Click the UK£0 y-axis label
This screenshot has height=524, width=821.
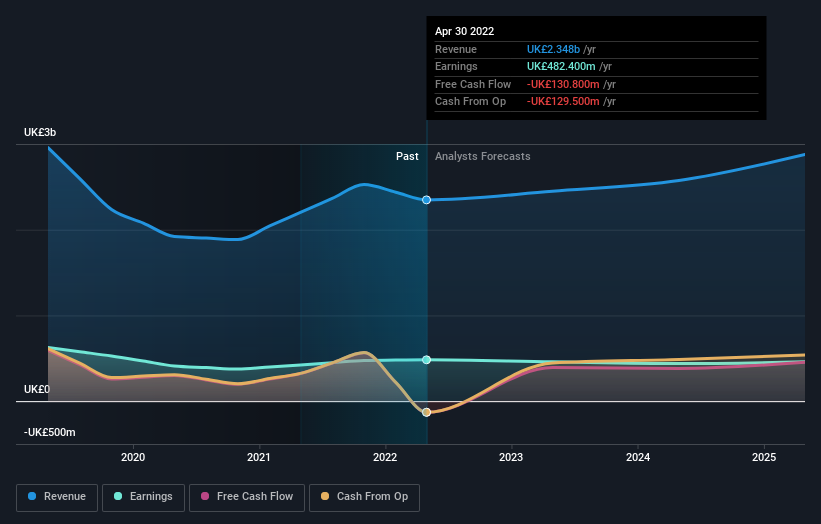point(37,389)
